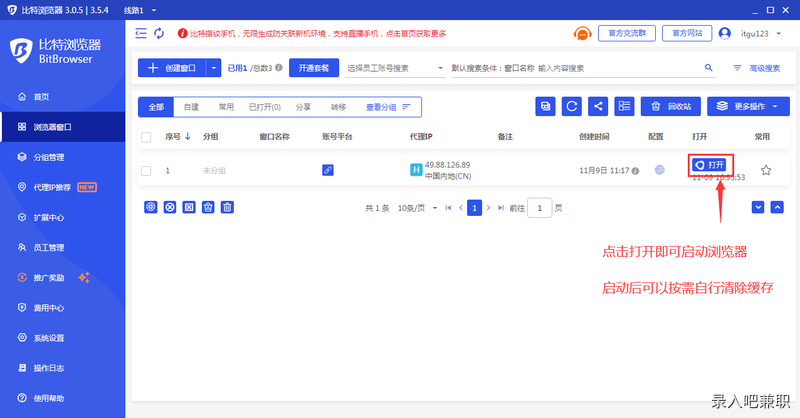Image resolution: width=800 pixels, height=418 pixels.
Task: Open 分组管理 in sidebar
Action: [x=62, y=157]
